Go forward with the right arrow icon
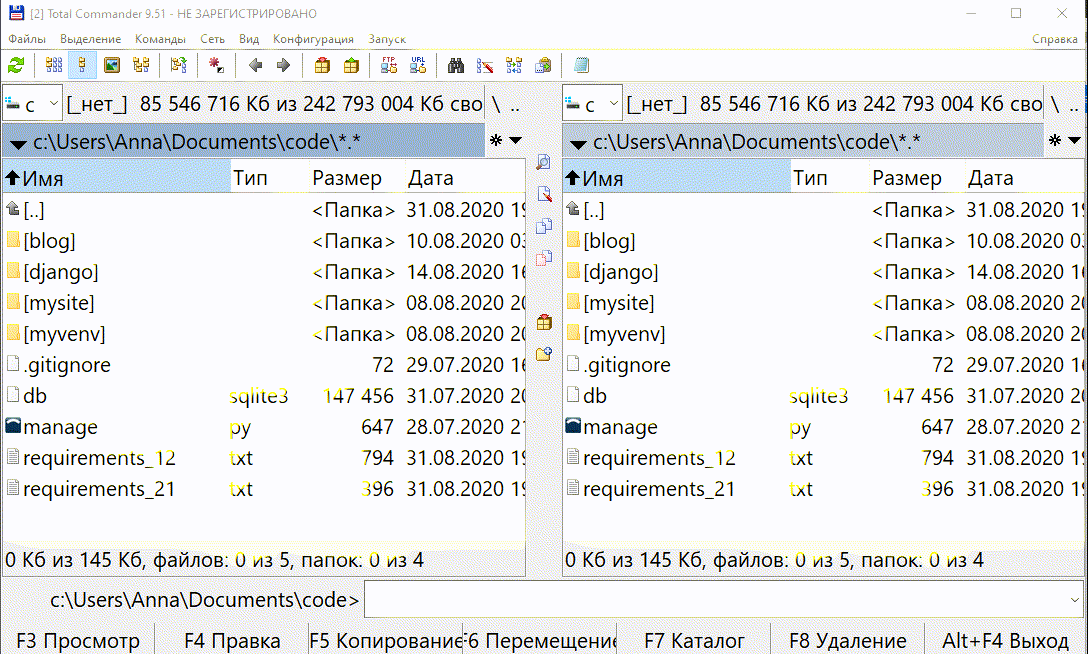 coord(283,66)
